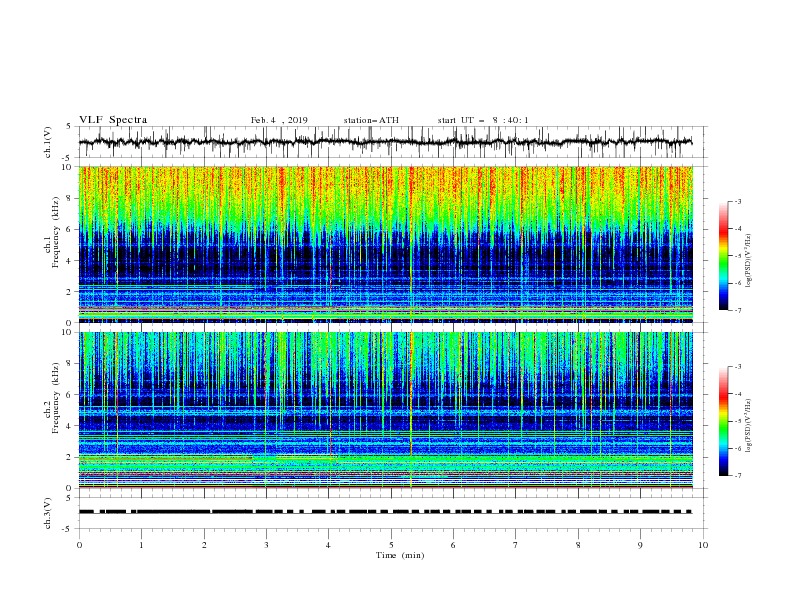Click the time axis tick '10'
Viewport: 792px width, 612px height.
point(703,545)
